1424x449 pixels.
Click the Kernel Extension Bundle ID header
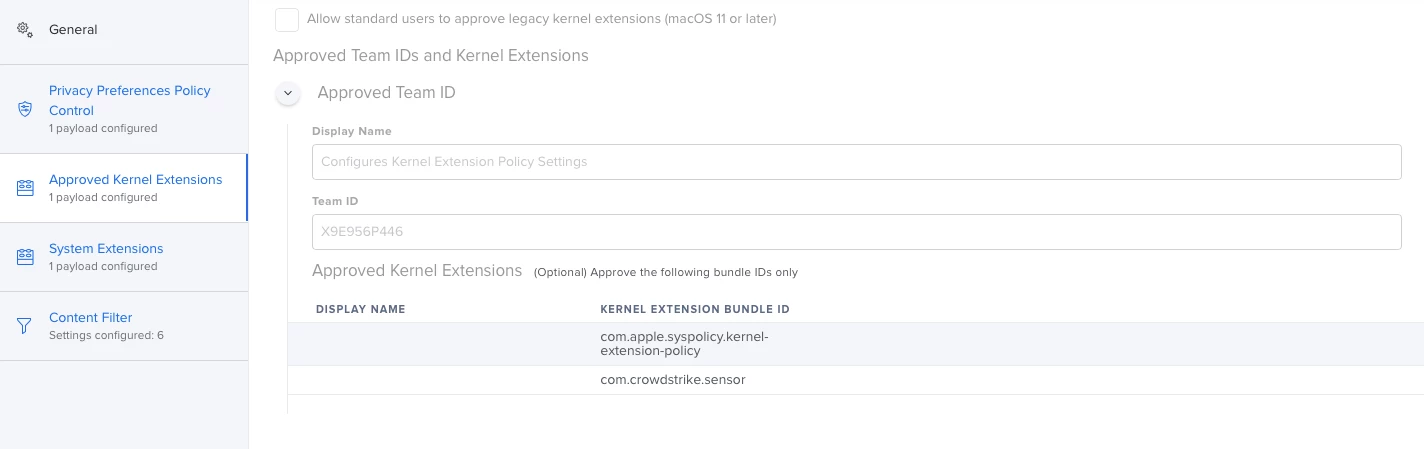coord(695,309)
